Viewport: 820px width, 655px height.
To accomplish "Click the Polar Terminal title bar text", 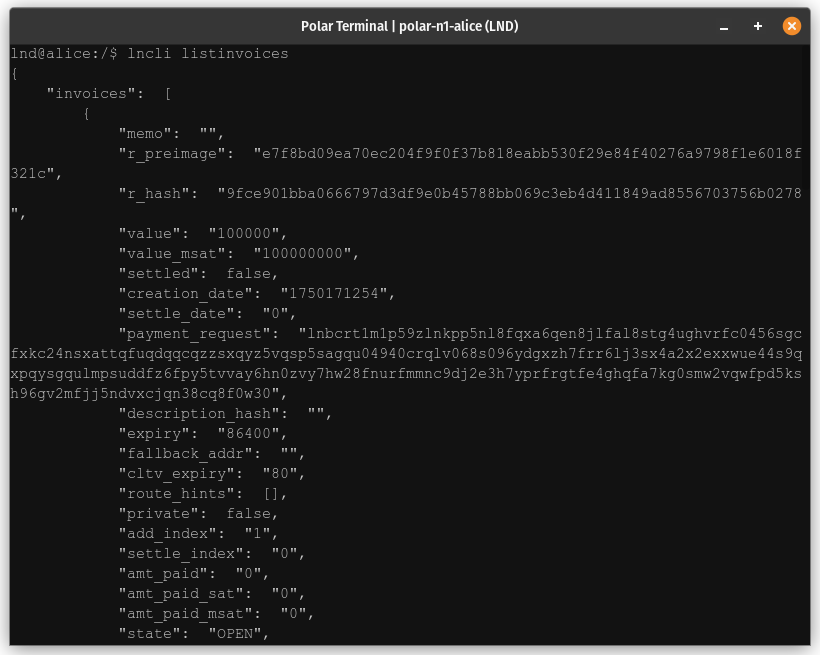I will [x=410, y=26].
